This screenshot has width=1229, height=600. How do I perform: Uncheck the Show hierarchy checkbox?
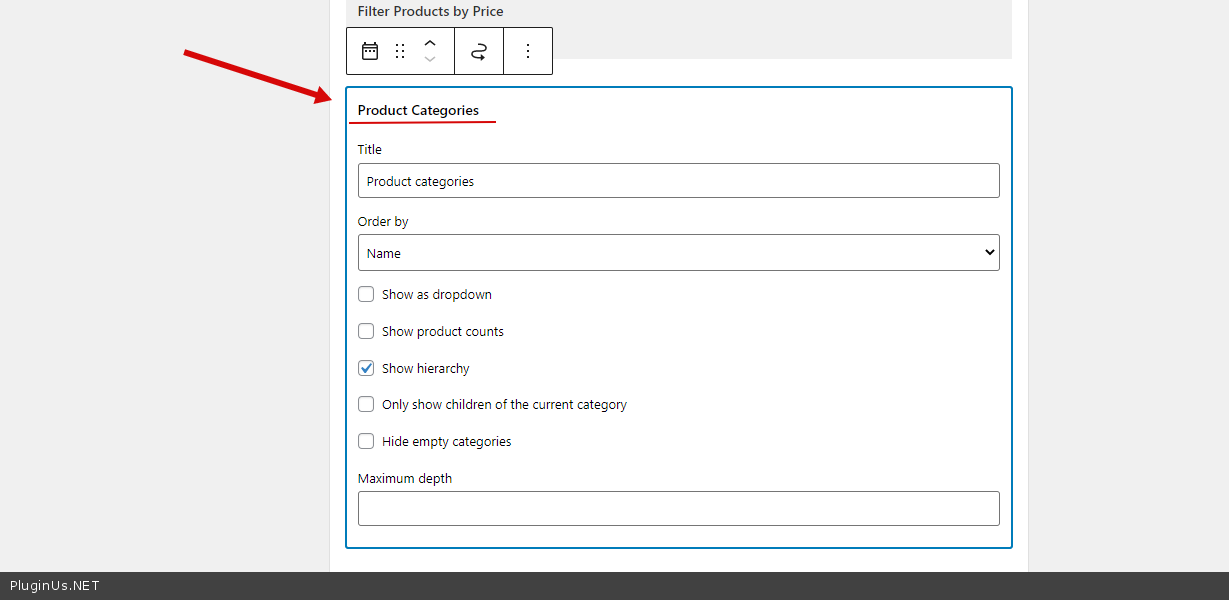(x=366, y=368)
